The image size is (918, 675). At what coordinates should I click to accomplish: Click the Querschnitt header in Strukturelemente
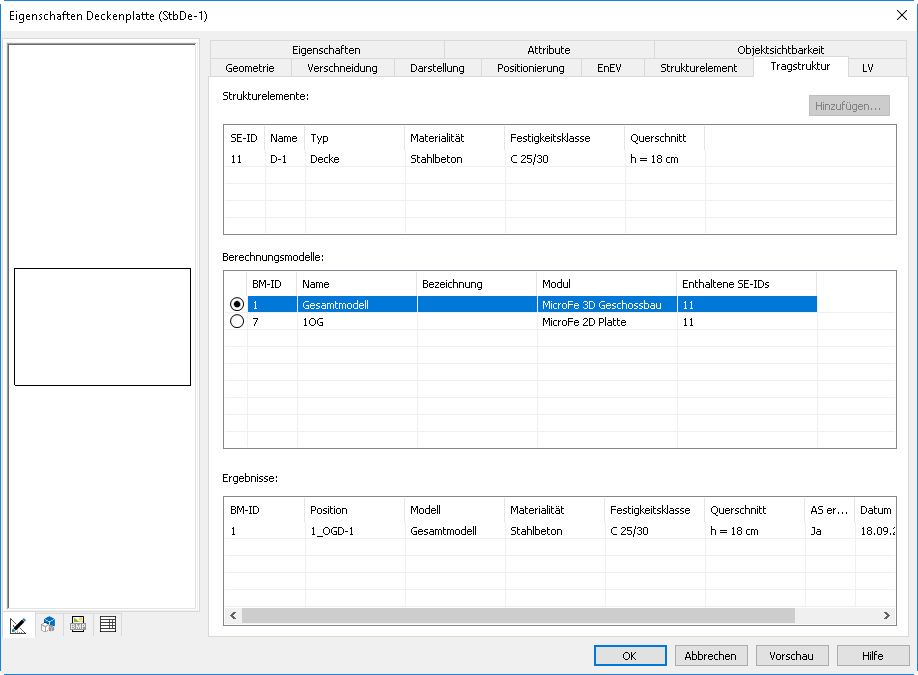(x=665, y=138)
